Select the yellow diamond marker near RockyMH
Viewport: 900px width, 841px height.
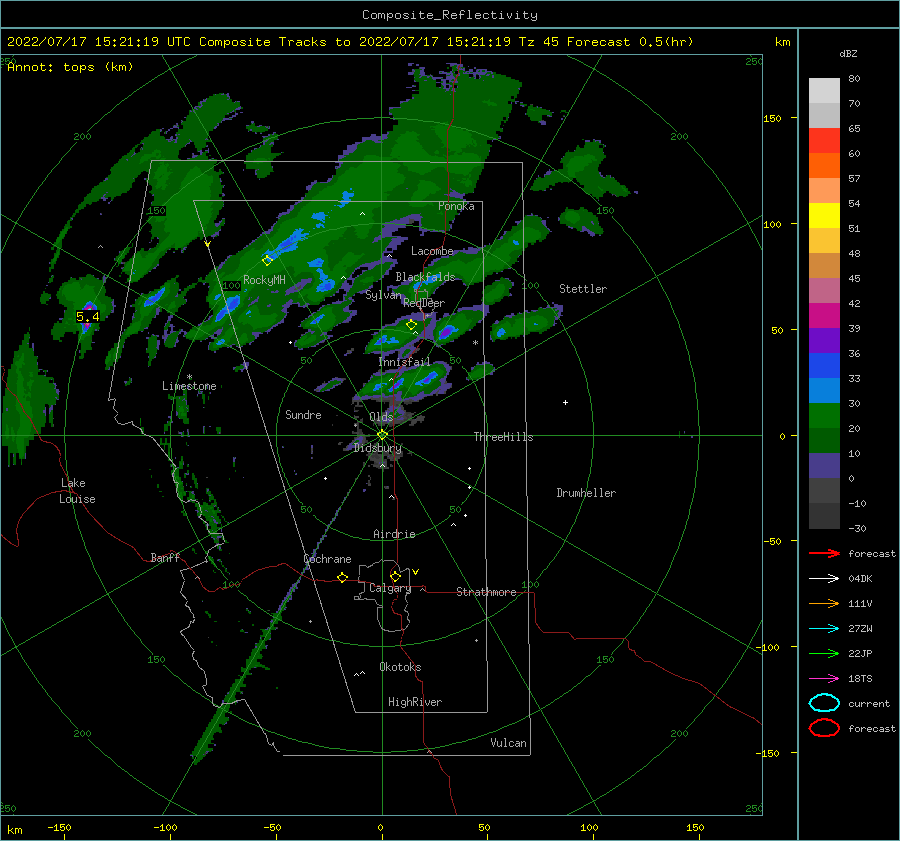(x=267, y=261)
